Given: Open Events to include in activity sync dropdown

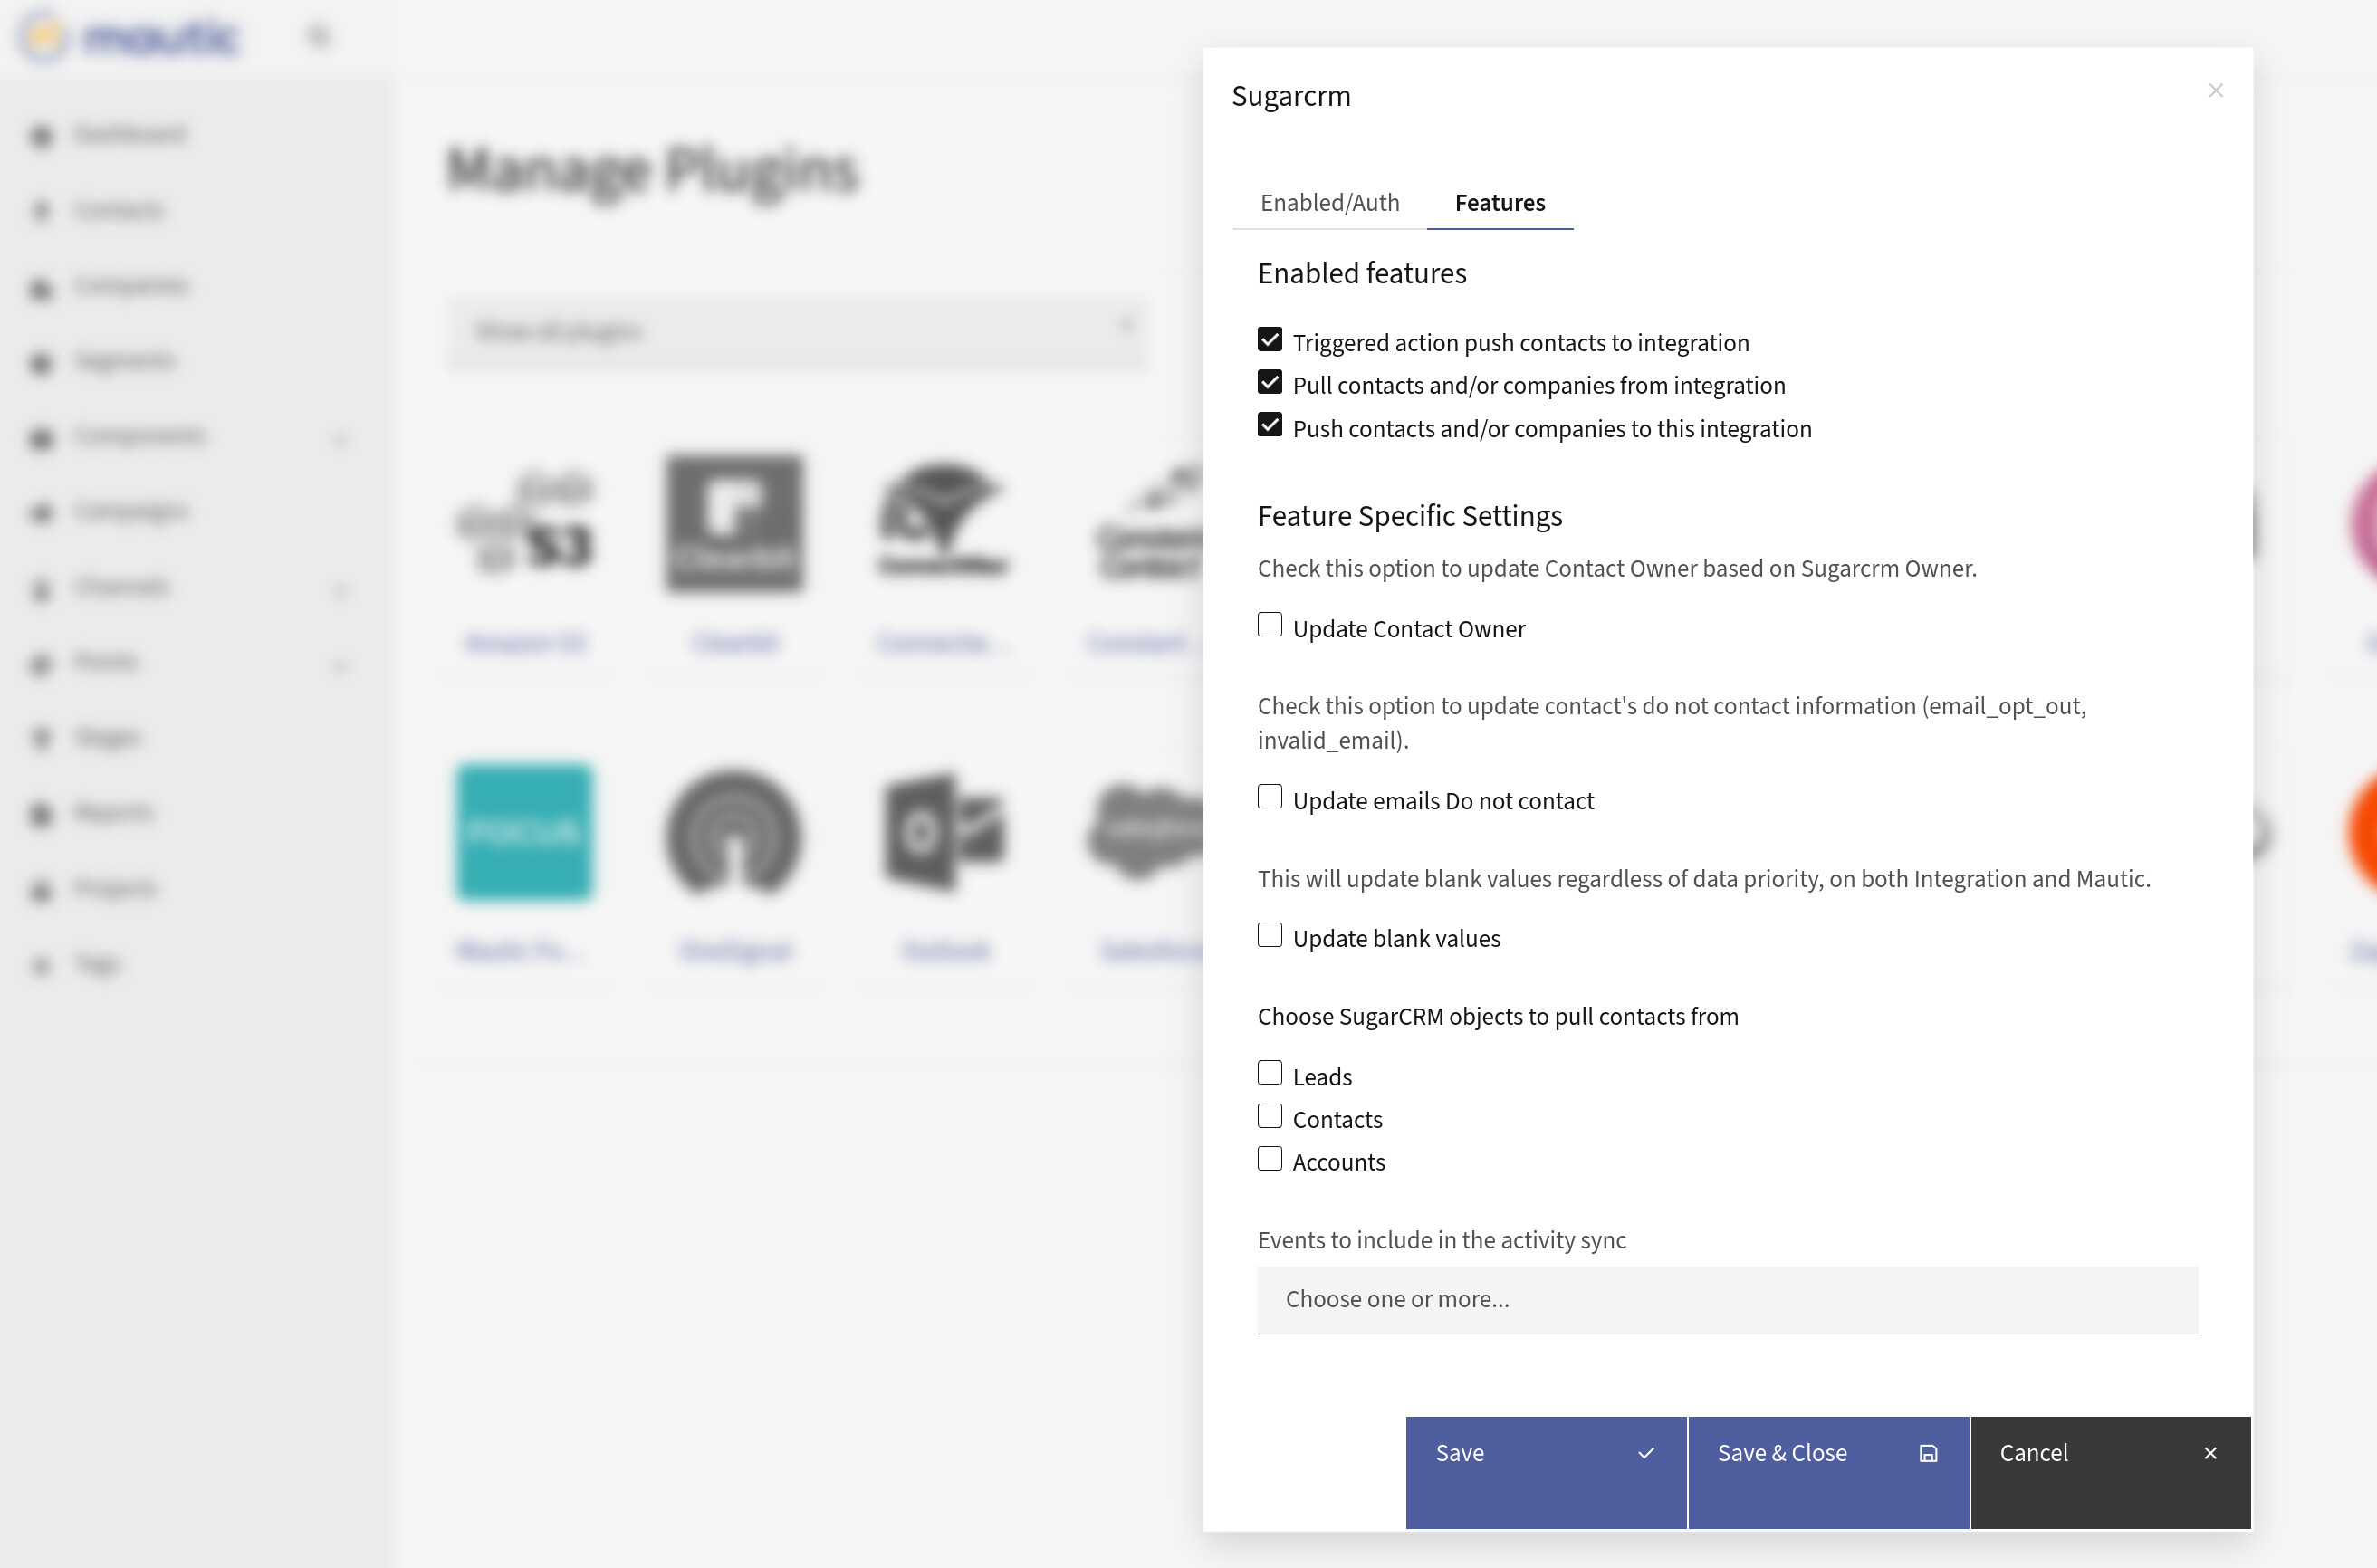Looking at the screenshot, I should coord(1726,1299).
